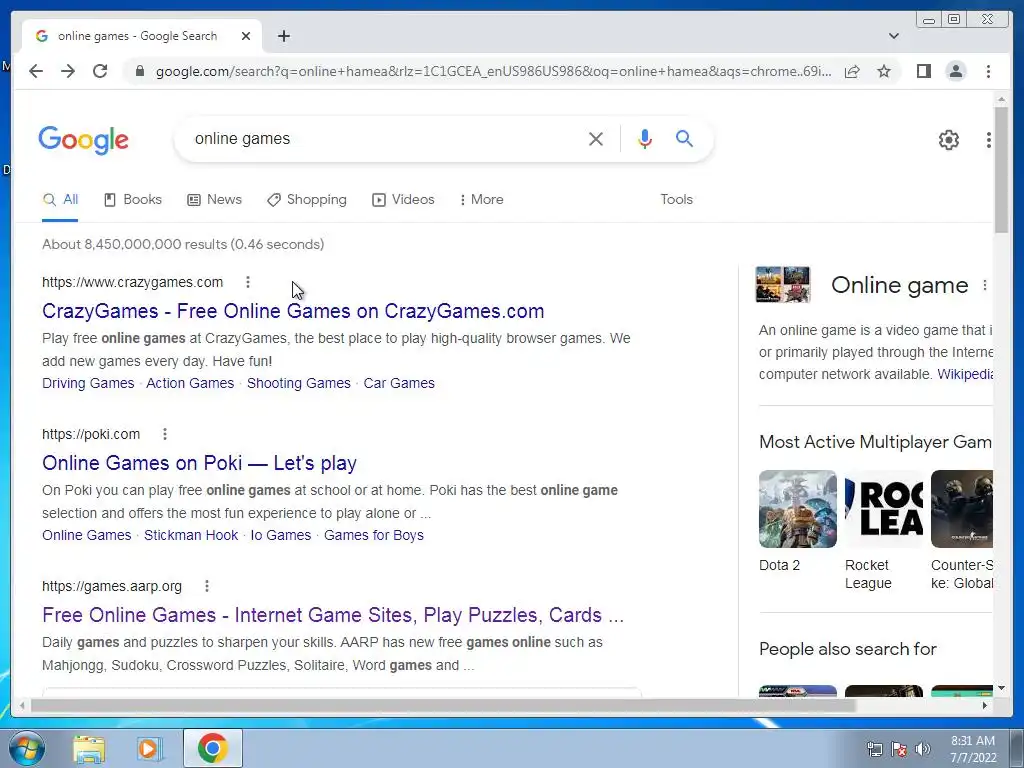The width and height of the screenshot is (1024, 768).
Task: Bookmark this page with the star icon
Action: [884, 71]
